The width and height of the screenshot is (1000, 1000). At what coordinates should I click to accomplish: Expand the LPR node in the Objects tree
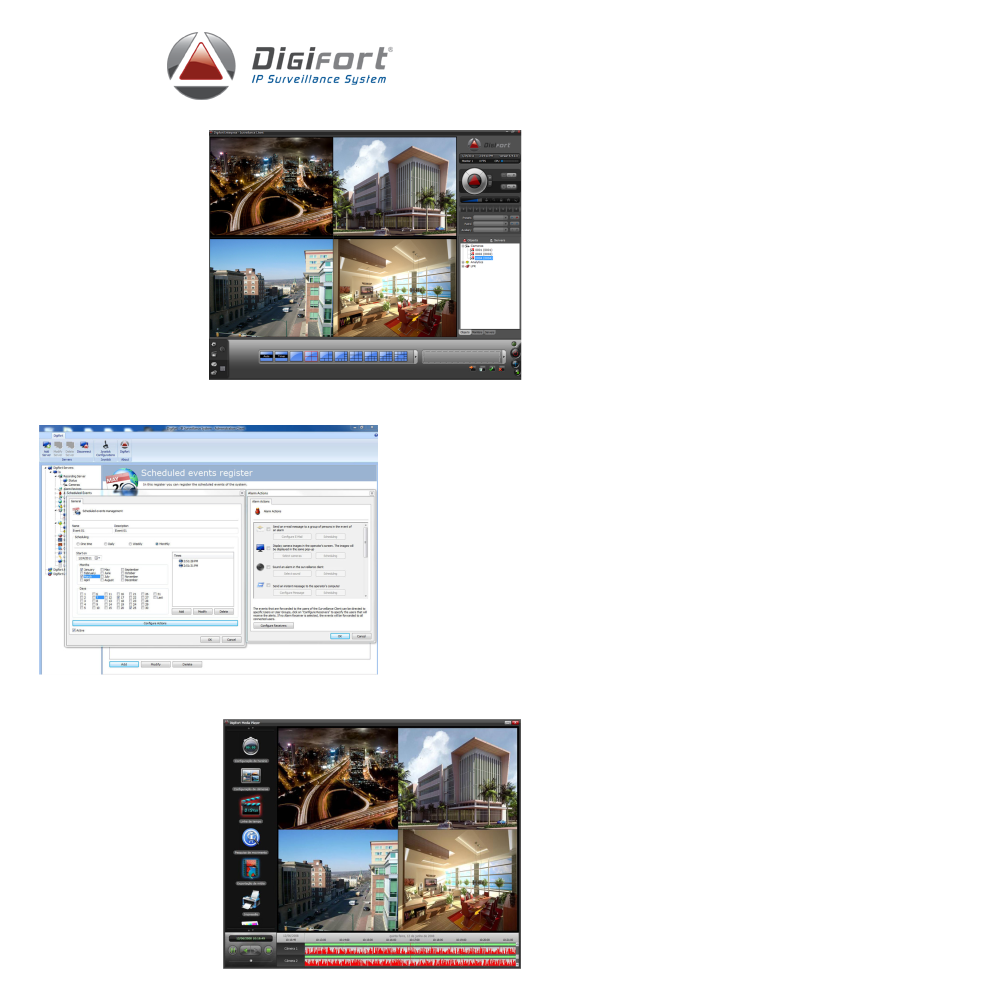[463, 266]
